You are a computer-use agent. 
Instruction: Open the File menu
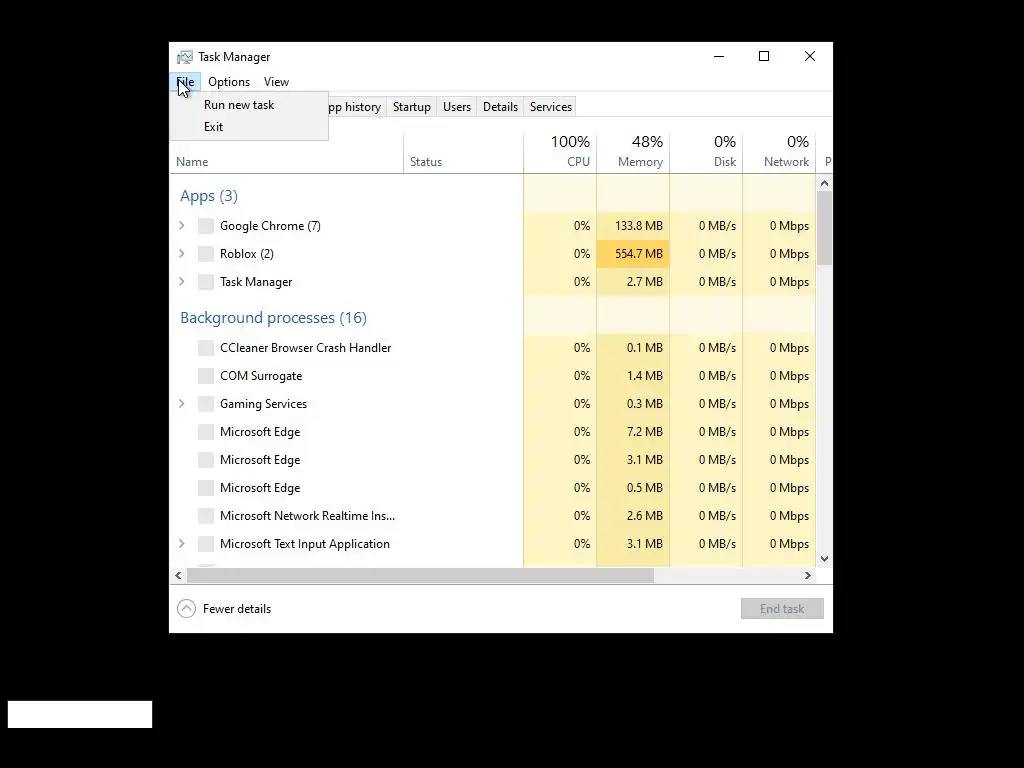185,82
